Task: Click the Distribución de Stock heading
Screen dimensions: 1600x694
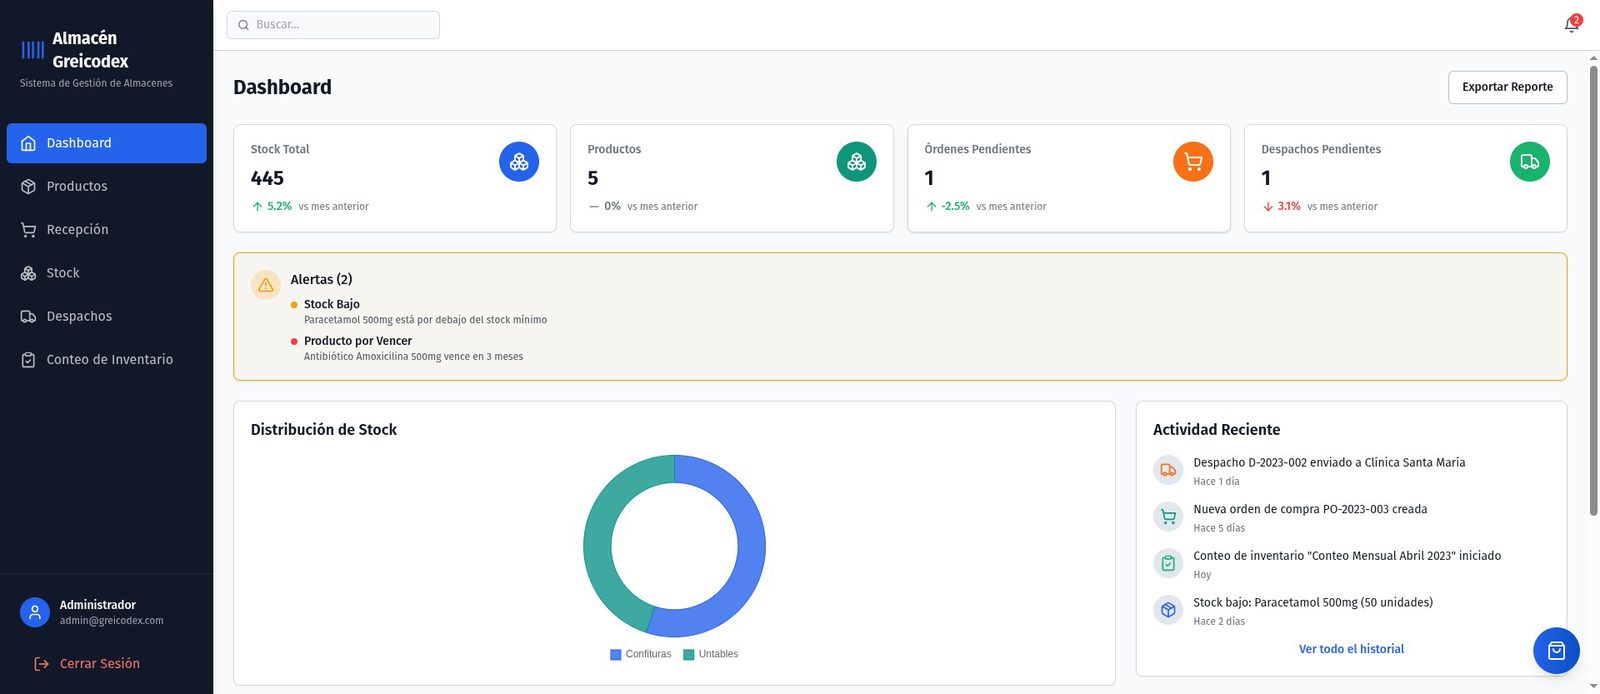Action: (324, 430)
